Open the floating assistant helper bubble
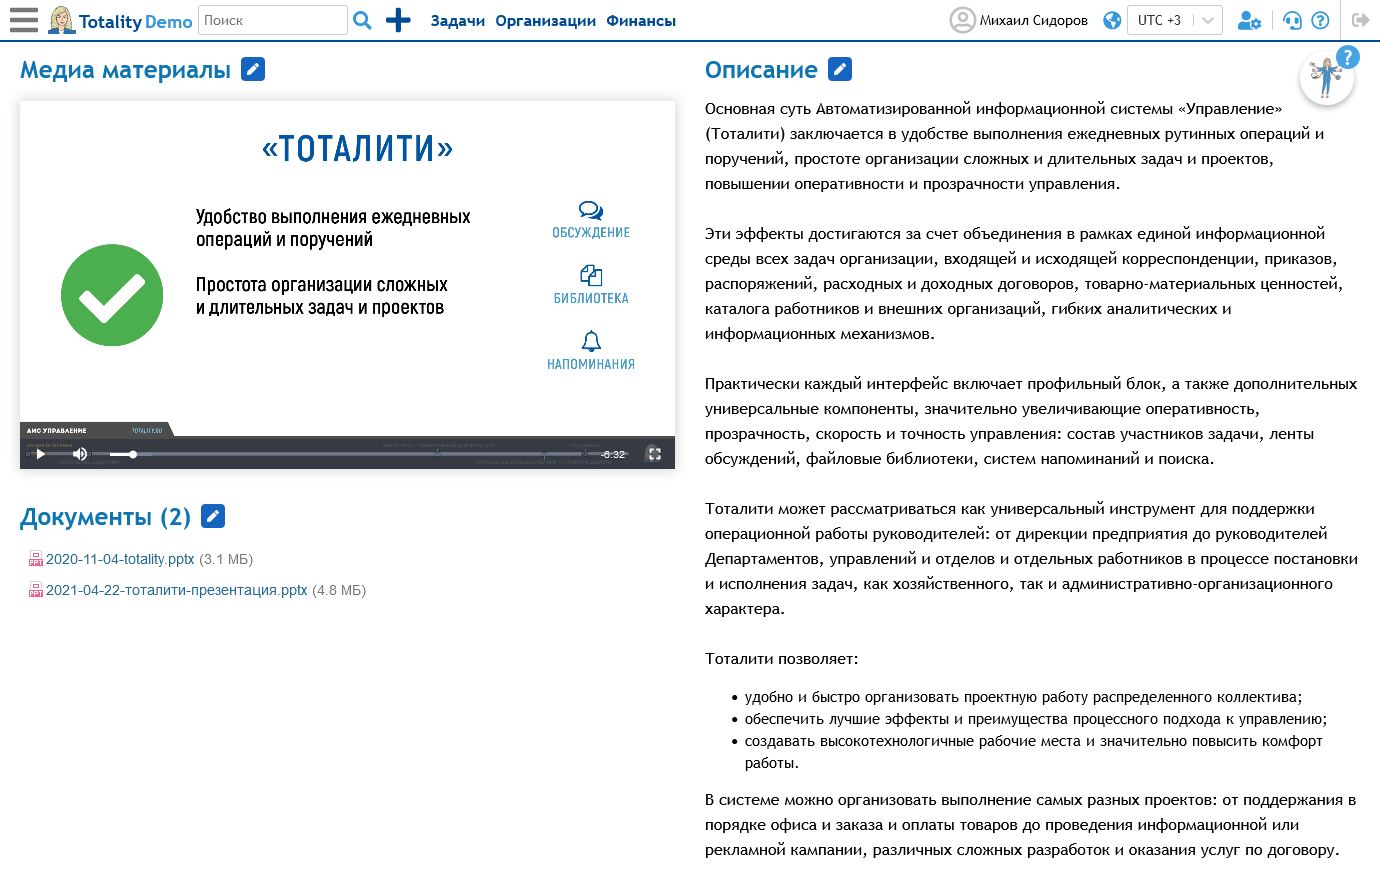Viewport: 1380px width, 892px height. tap(1327, 78)
